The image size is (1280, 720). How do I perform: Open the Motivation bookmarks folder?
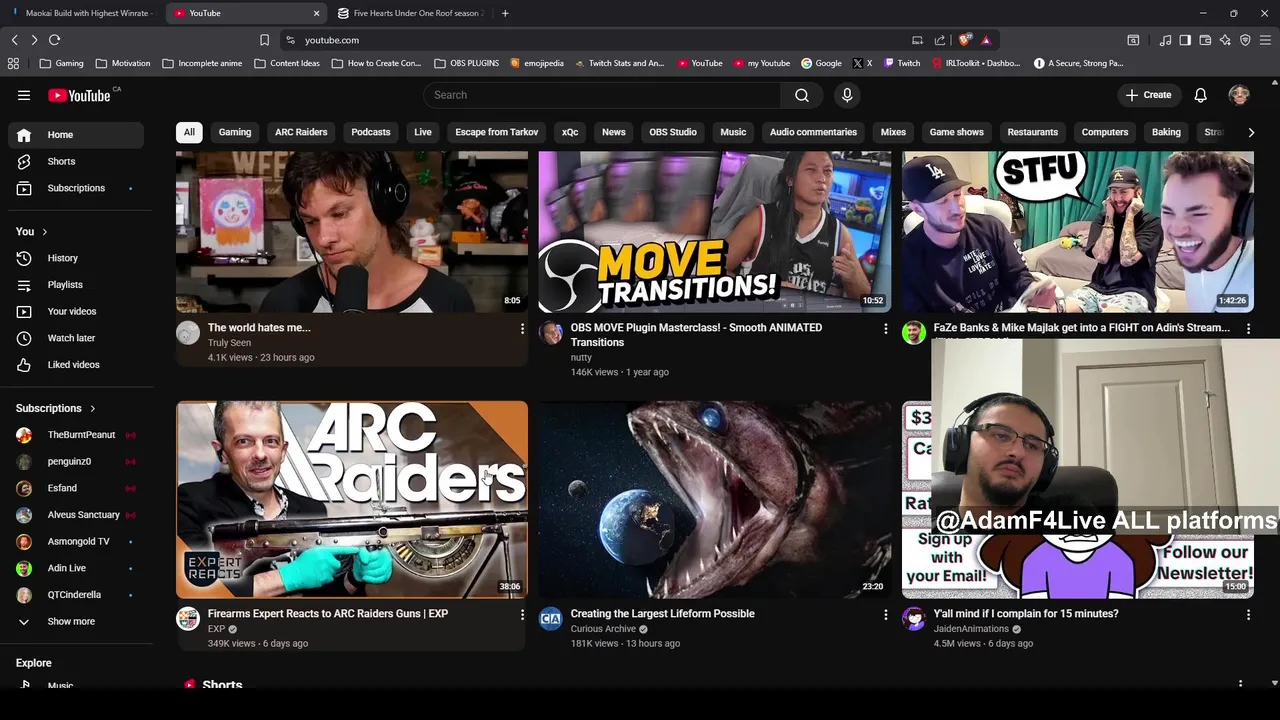[123, 63]
